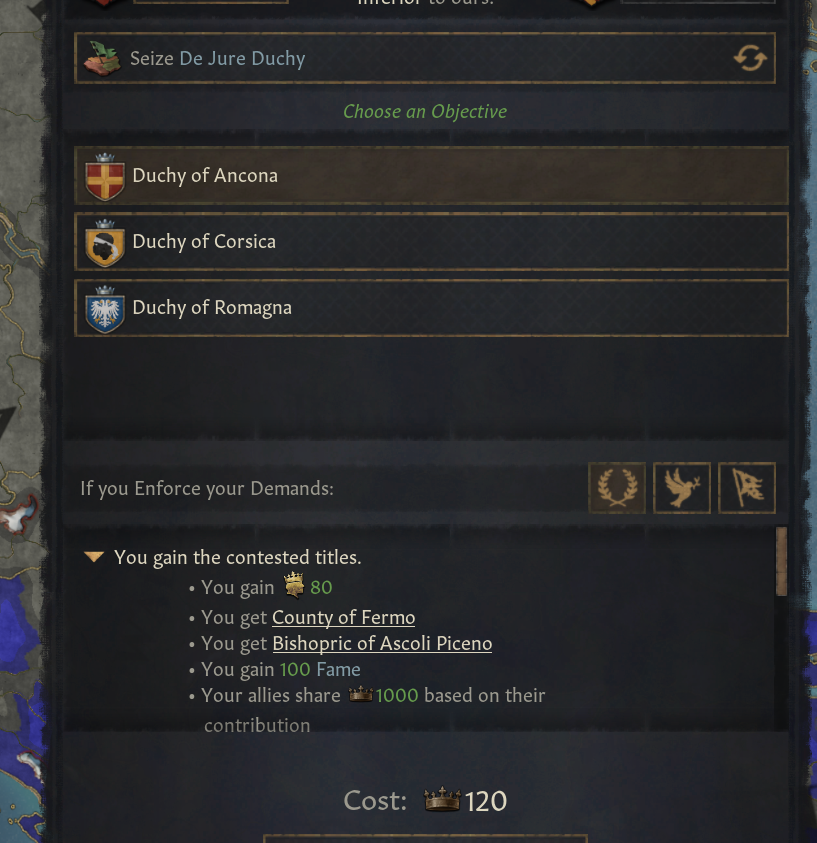Select Duchy of Romagna as war objective
Image resolution: width=817 pixels, height=843 pixels.
428,307
